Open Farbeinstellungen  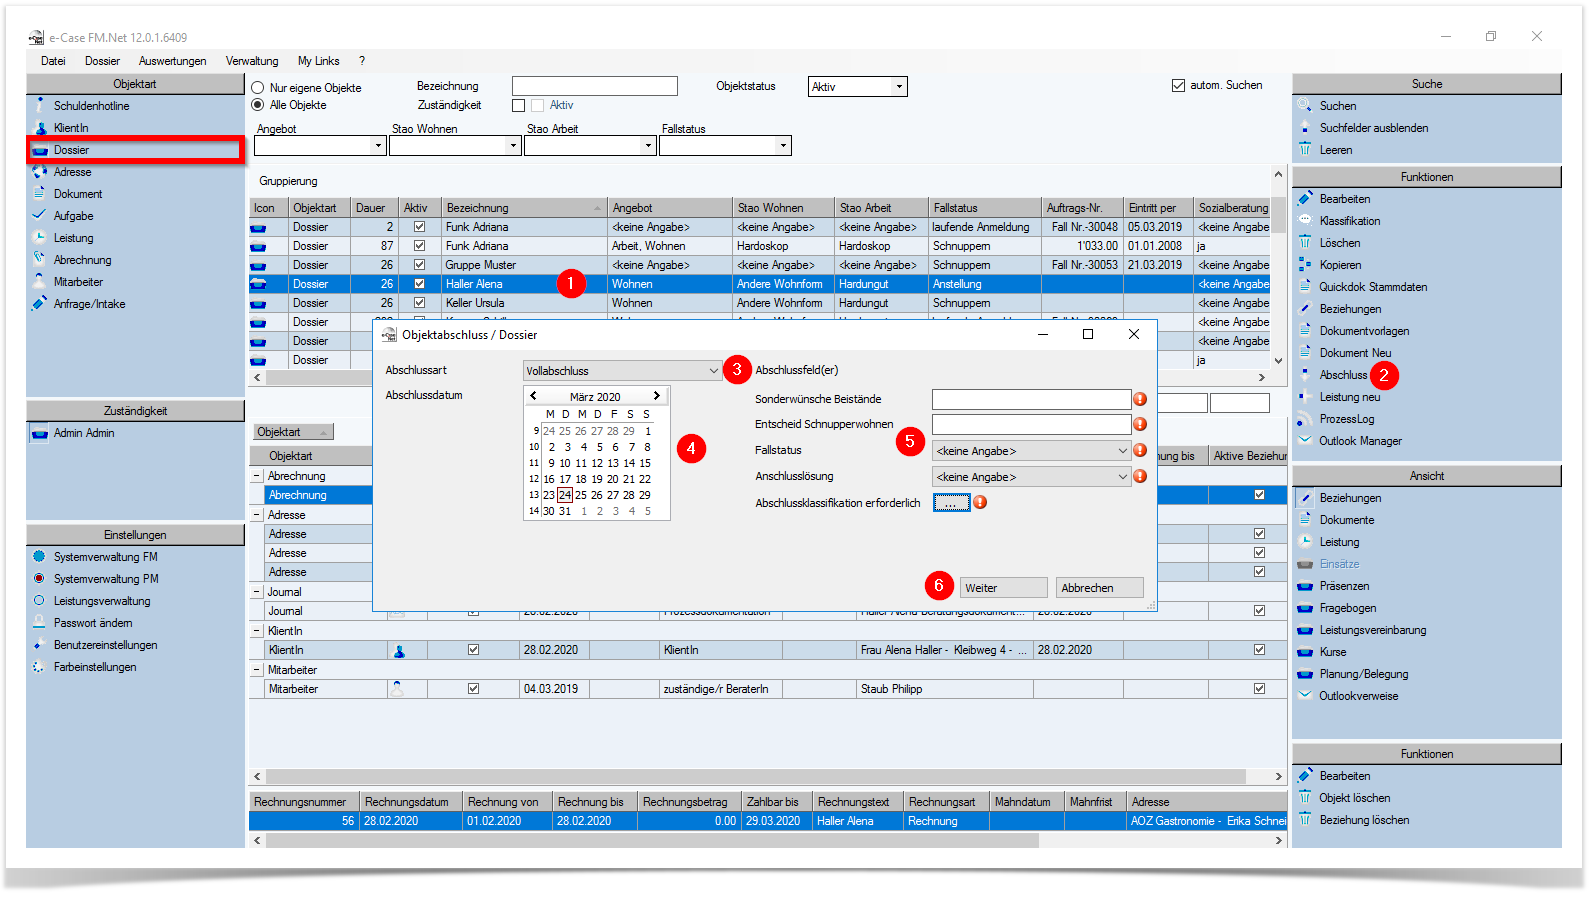tap(95, 667)
